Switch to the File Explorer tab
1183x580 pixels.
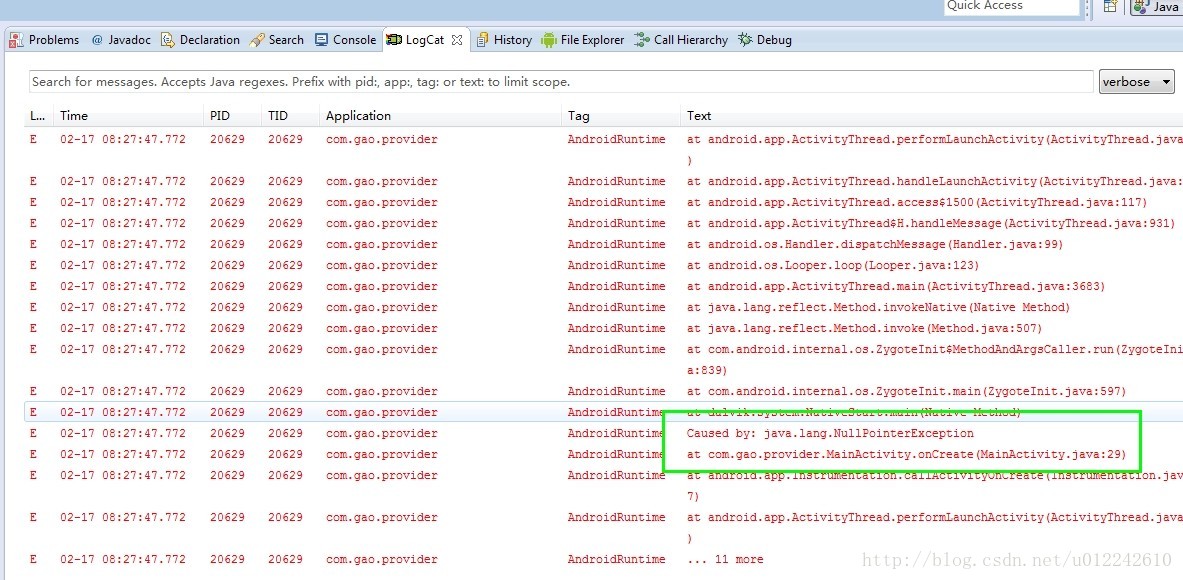point(583,40)
